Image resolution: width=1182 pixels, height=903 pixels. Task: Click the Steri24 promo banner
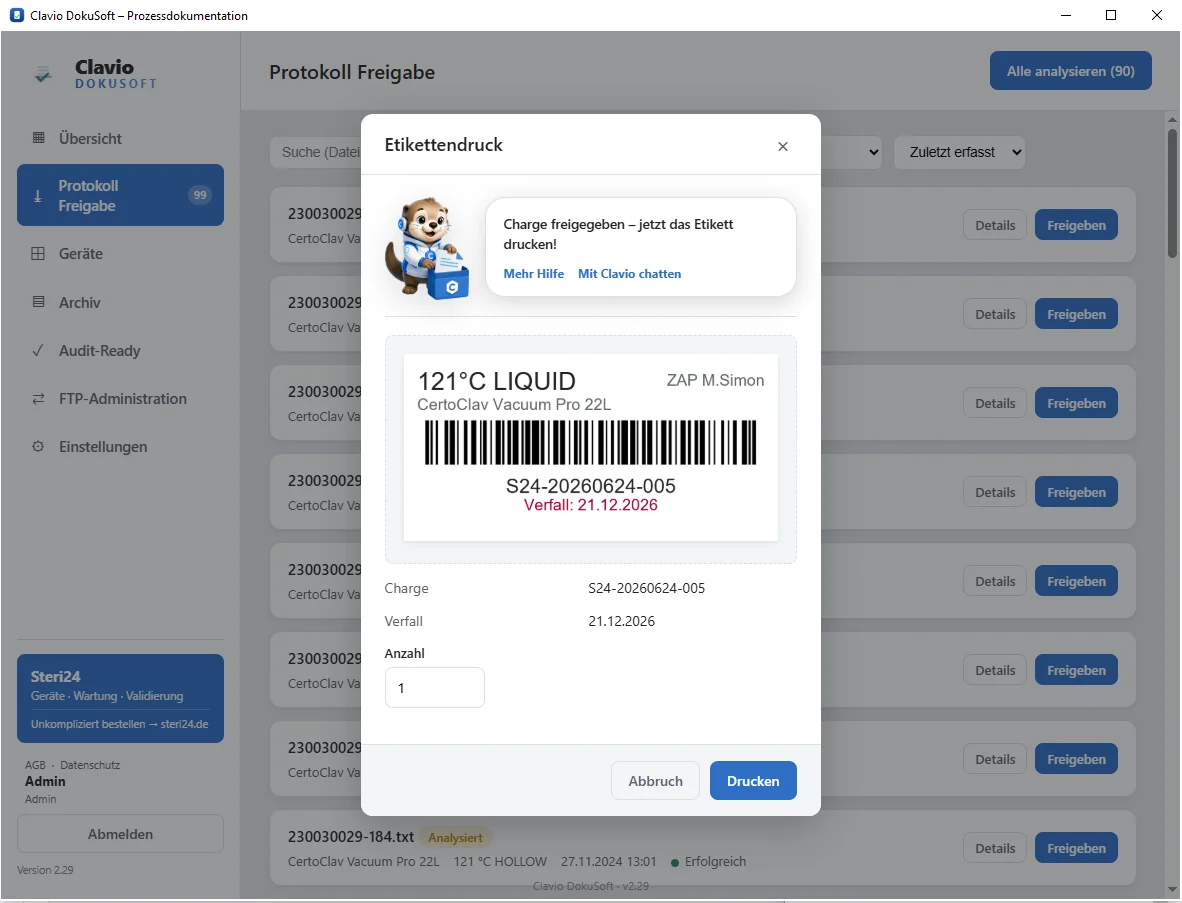[120, 699]
